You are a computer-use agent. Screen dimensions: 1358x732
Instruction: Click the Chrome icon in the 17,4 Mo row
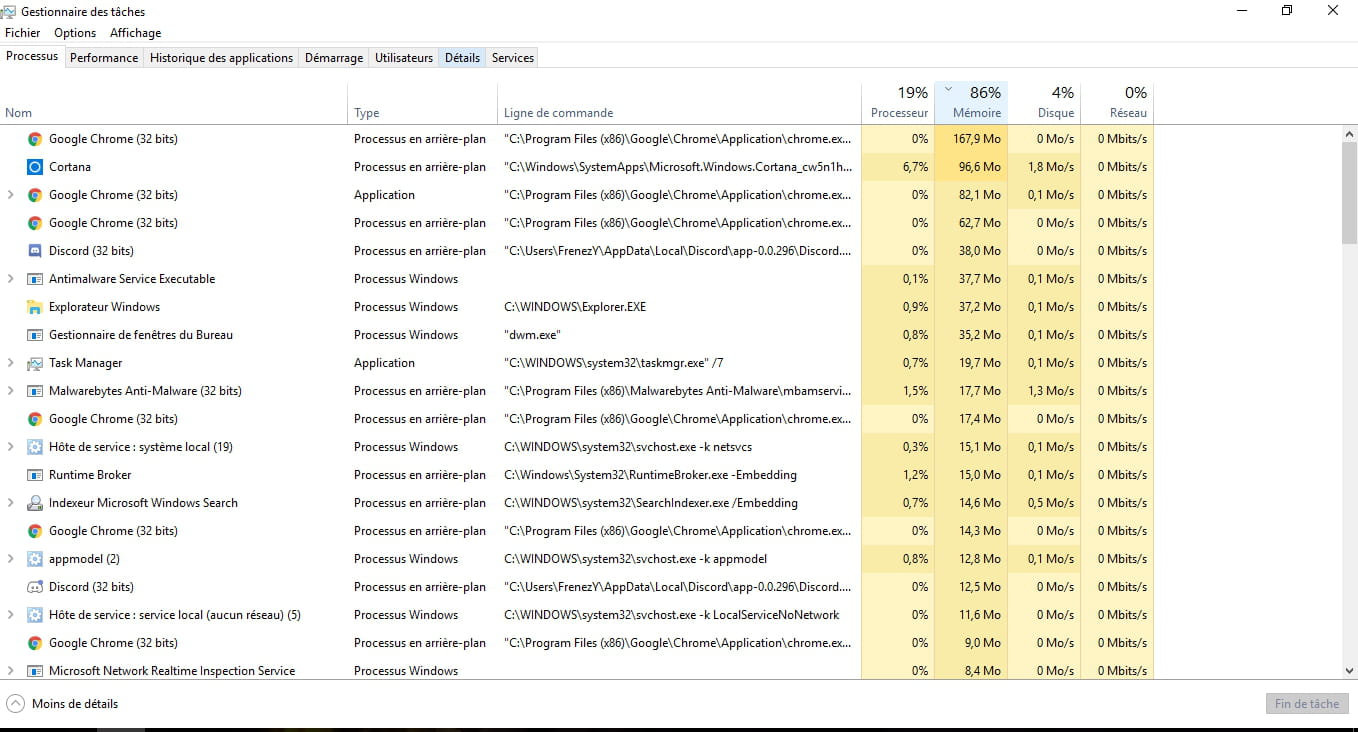pyautogui.click(x=35, y=419)
